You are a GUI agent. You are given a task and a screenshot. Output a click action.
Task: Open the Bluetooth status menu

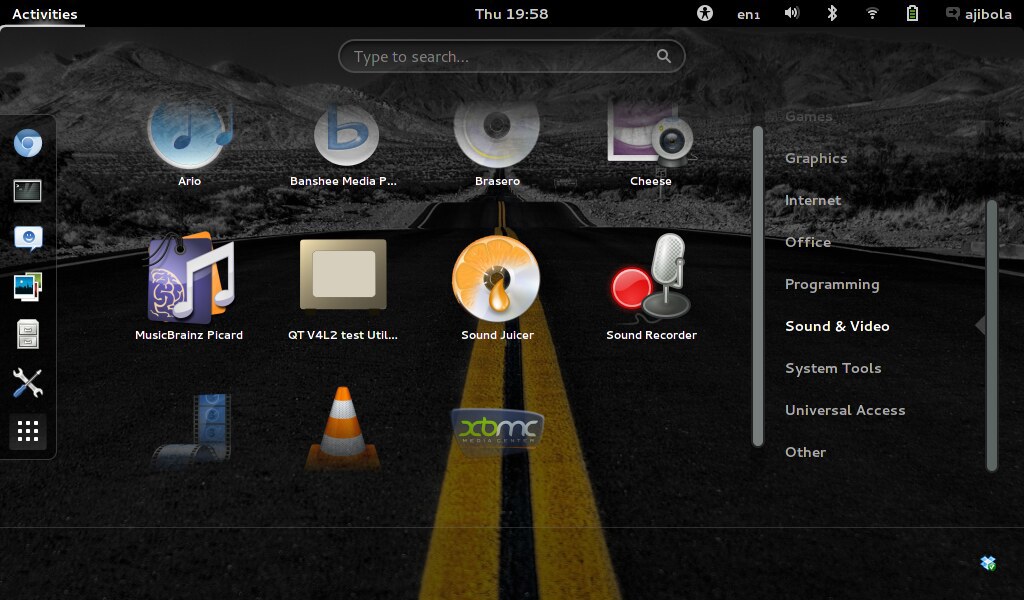coord(832,13)
